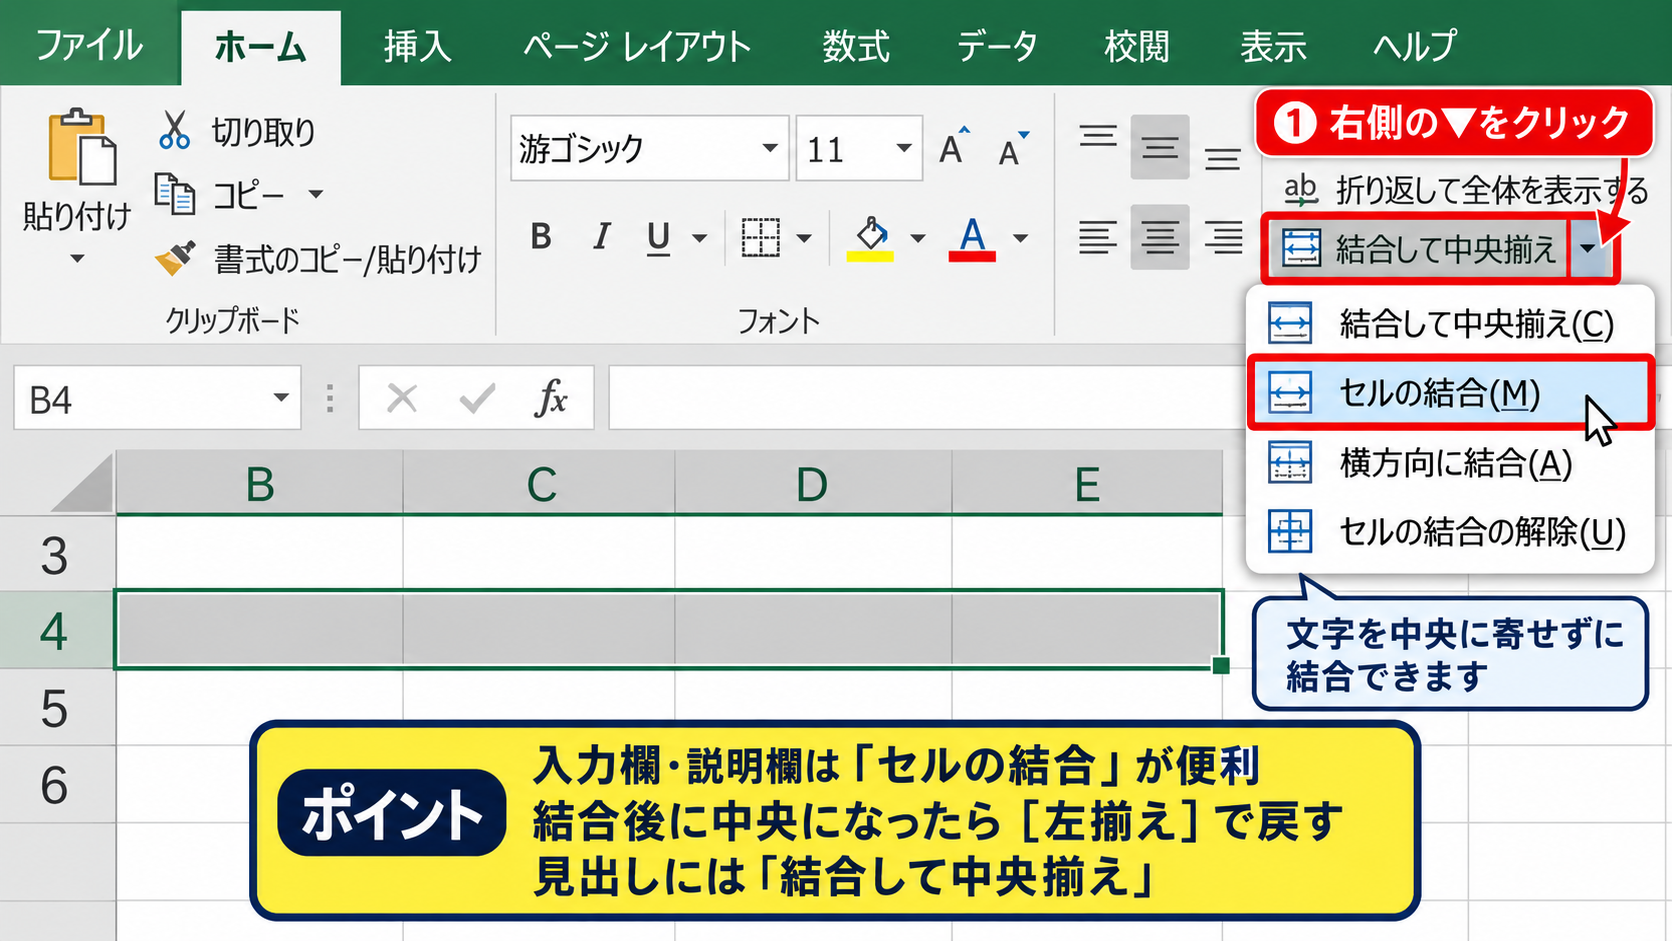Toggle left horizontal alignment
The height and width of the screenshot is (941, 1672).
pos(1098,238)
